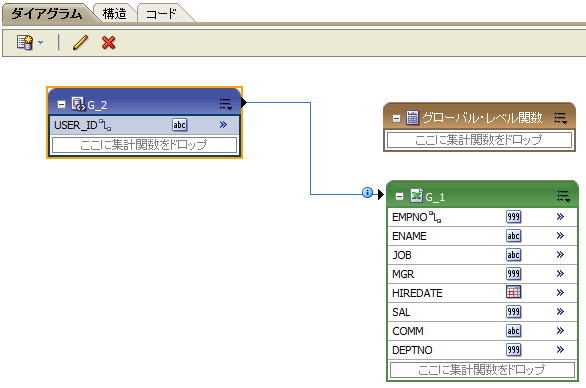This screenshot has height=388, width=586.
Task: Click the G_1 group title text
Action: 435,197
